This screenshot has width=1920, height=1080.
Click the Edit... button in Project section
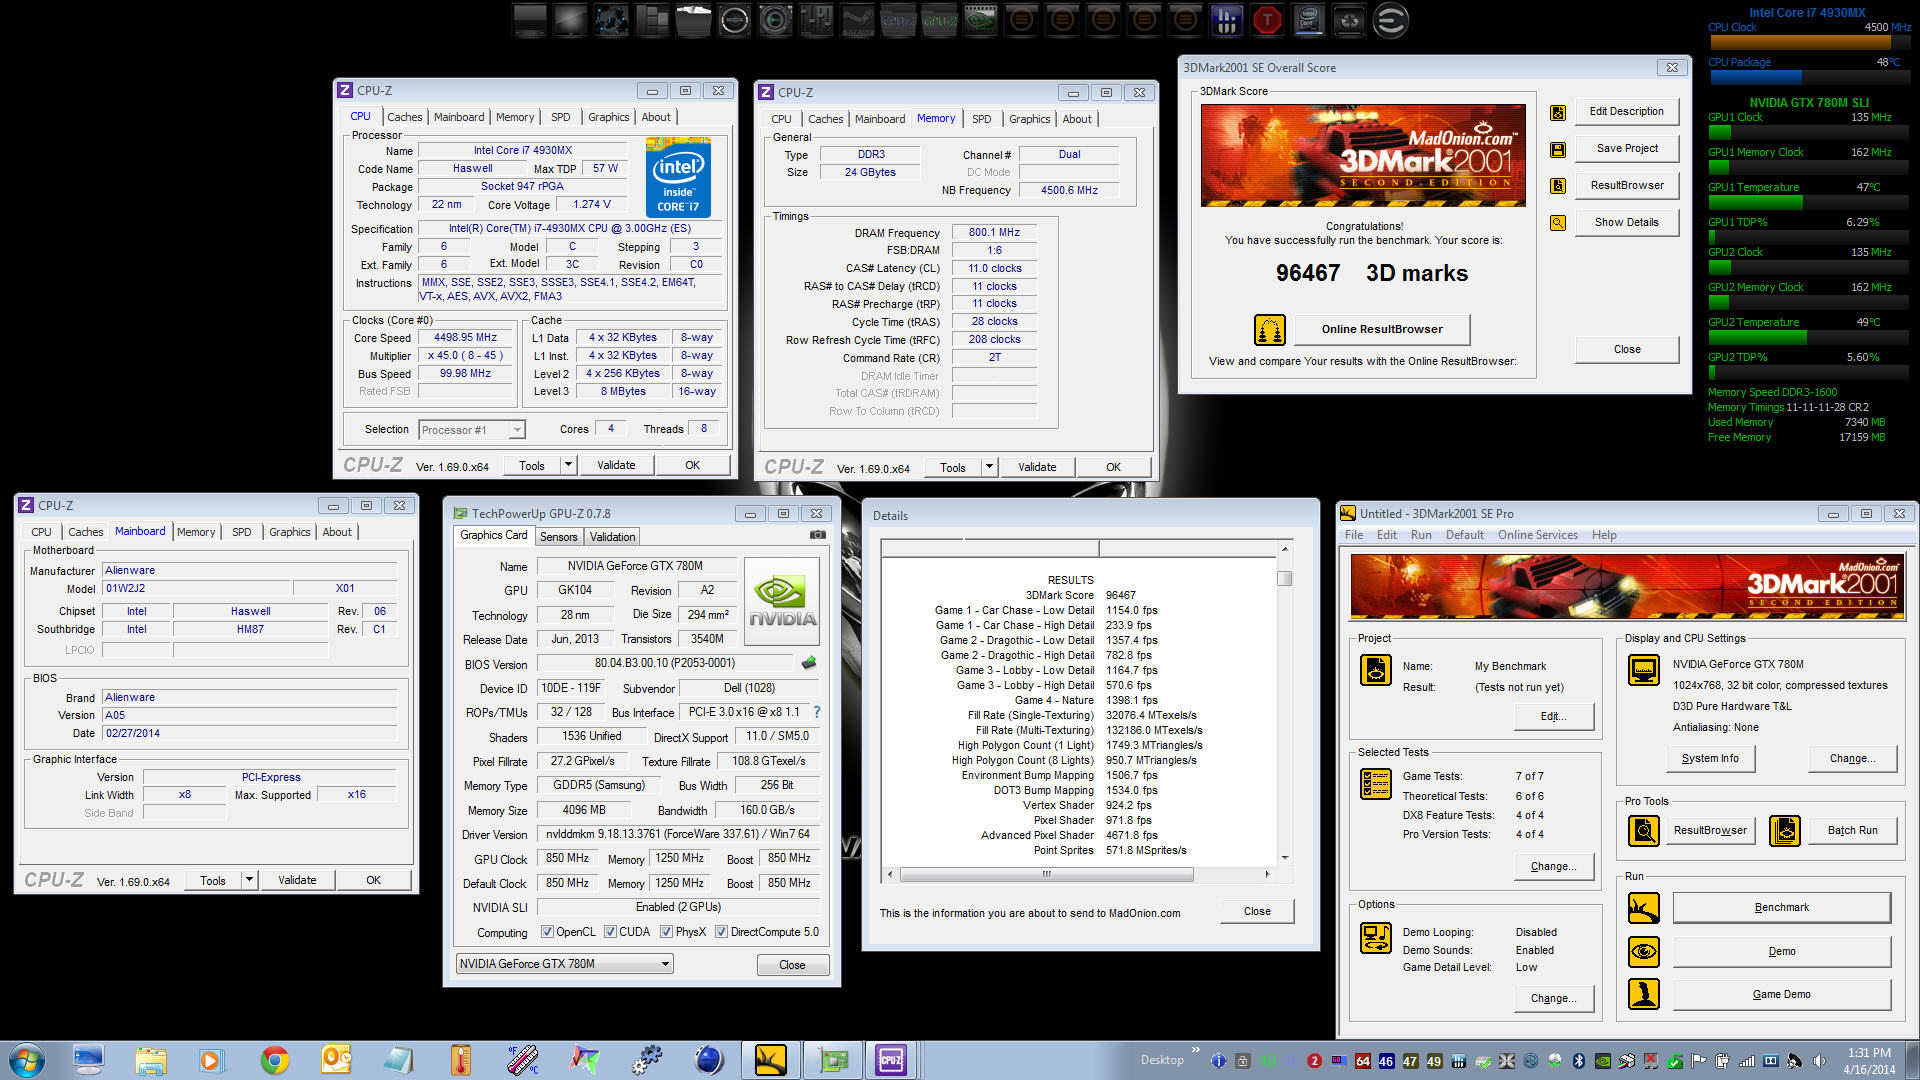pyautogui.click(x=1553, y=716)
